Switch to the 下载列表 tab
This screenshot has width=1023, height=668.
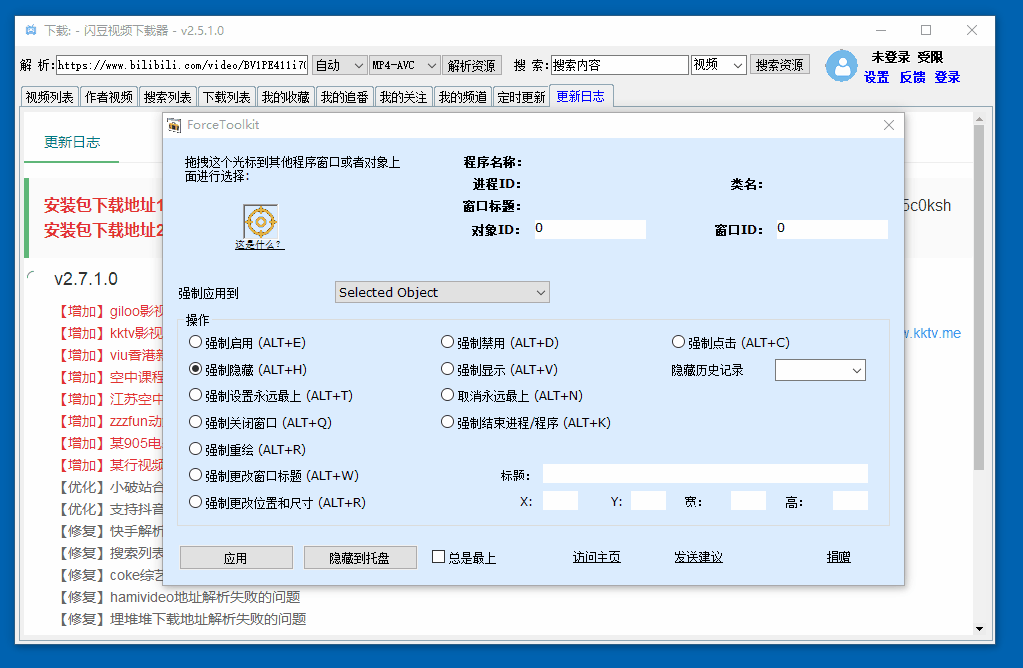[226, 97]
